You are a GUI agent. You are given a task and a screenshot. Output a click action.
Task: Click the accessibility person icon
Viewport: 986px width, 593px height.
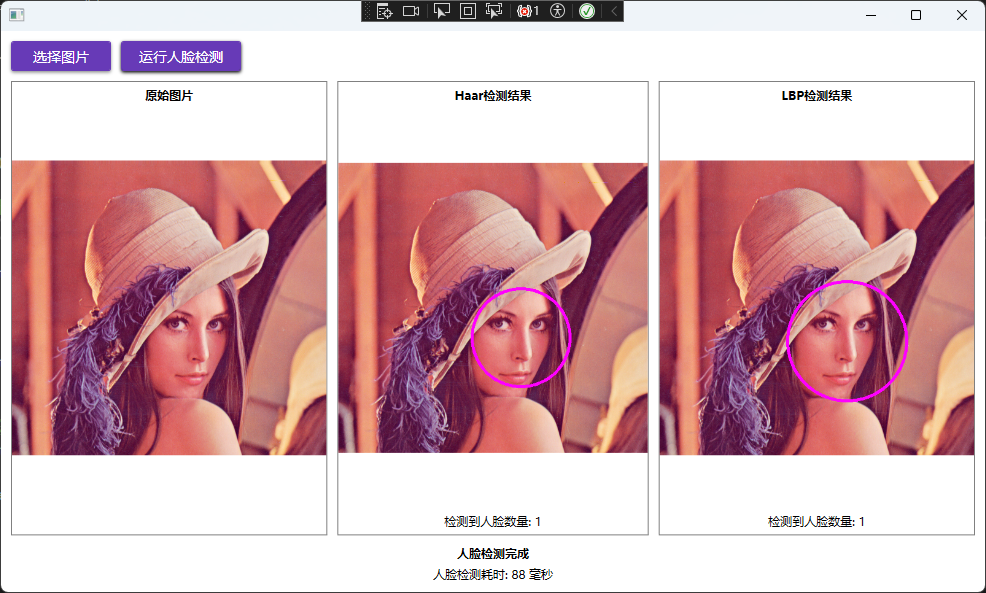tap(558, 11)
